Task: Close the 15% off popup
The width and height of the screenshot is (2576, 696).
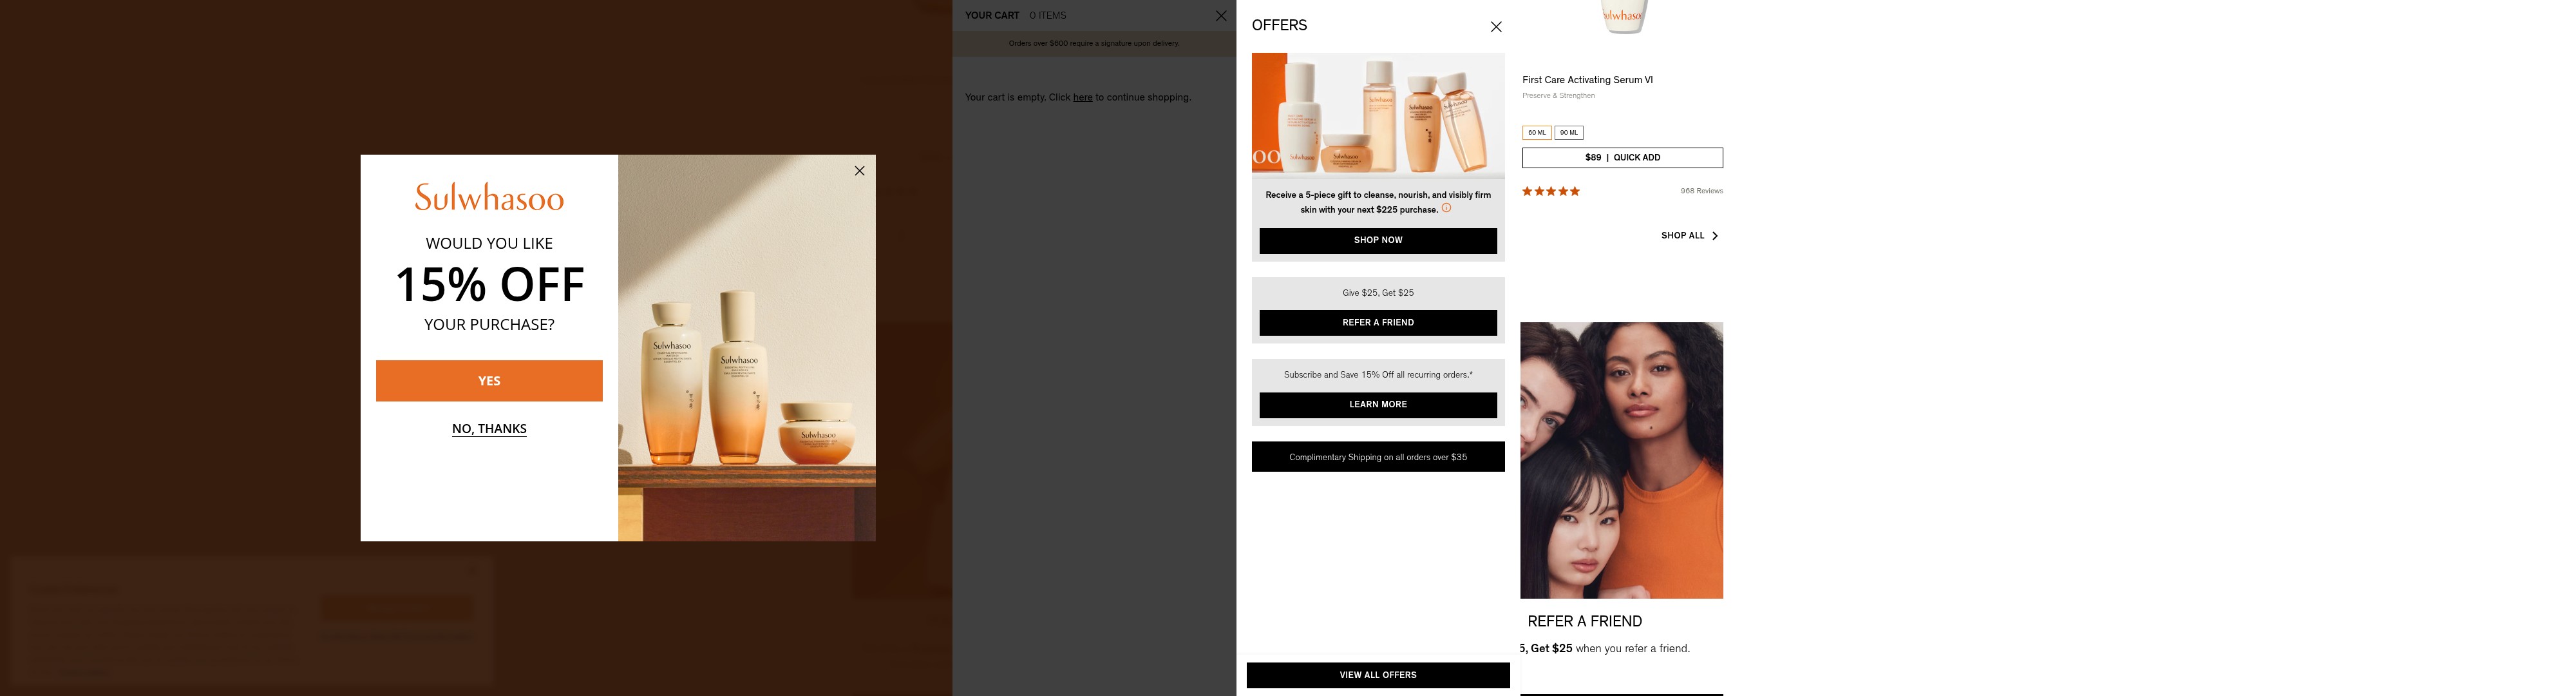Action: click(859, 171)
